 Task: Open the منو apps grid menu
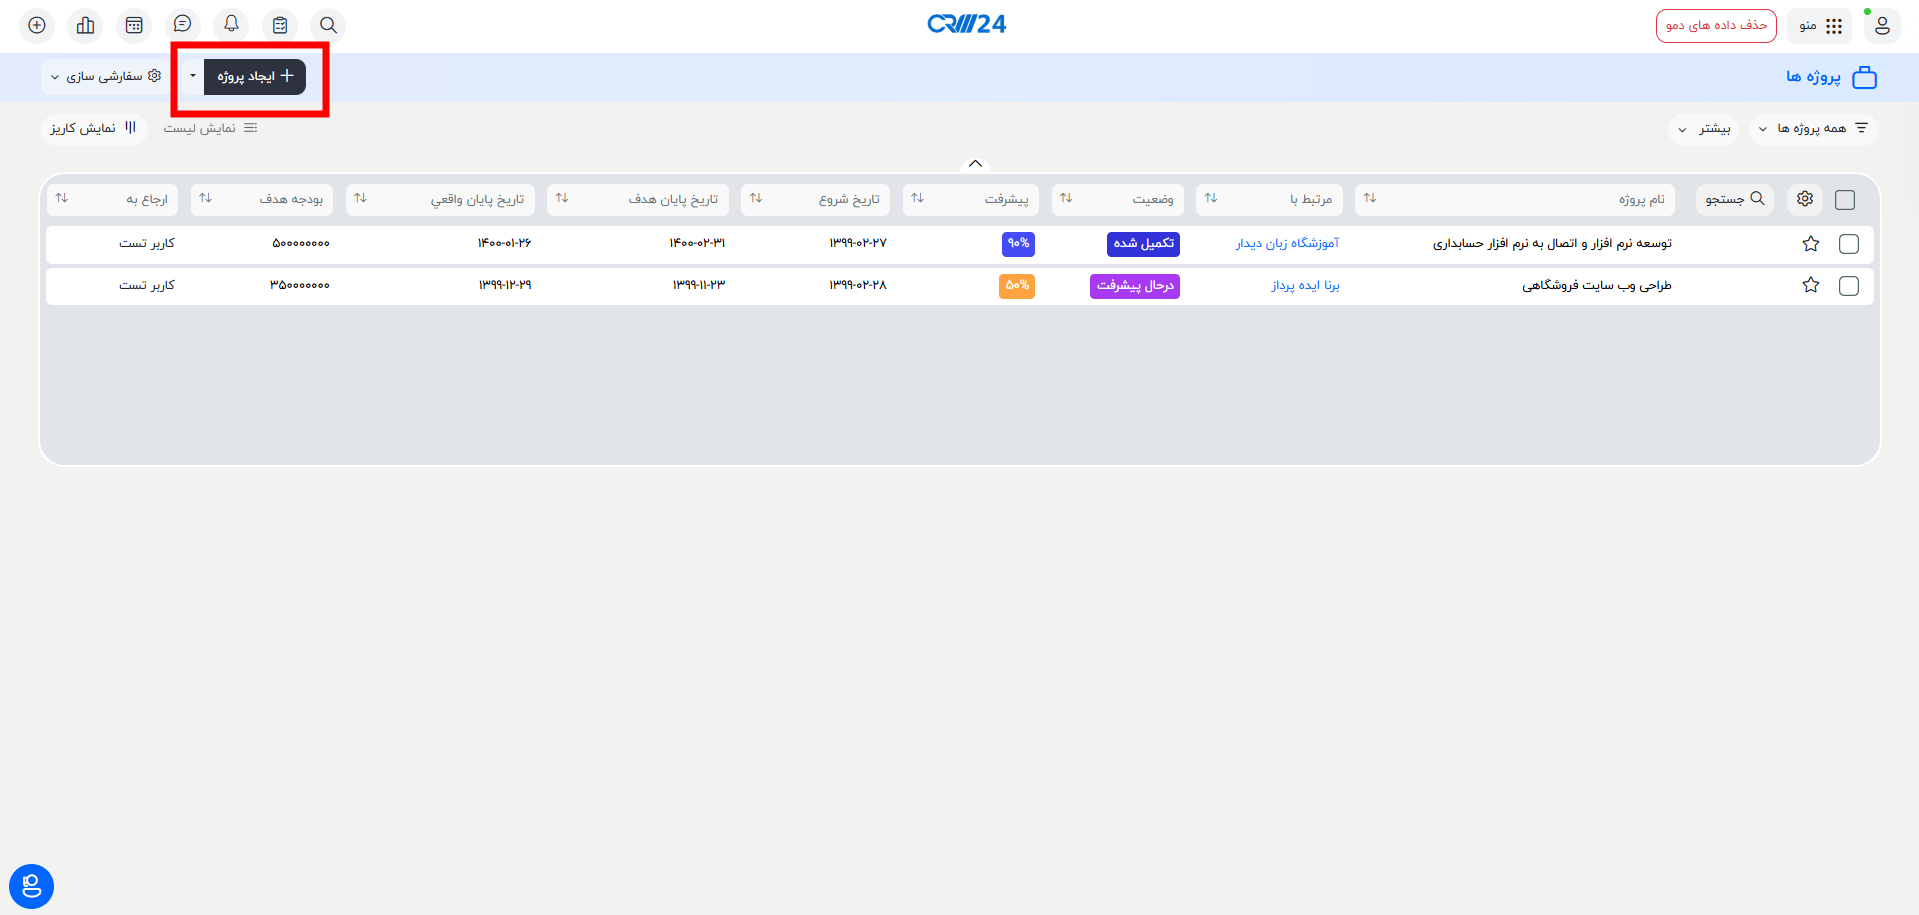1821,26
